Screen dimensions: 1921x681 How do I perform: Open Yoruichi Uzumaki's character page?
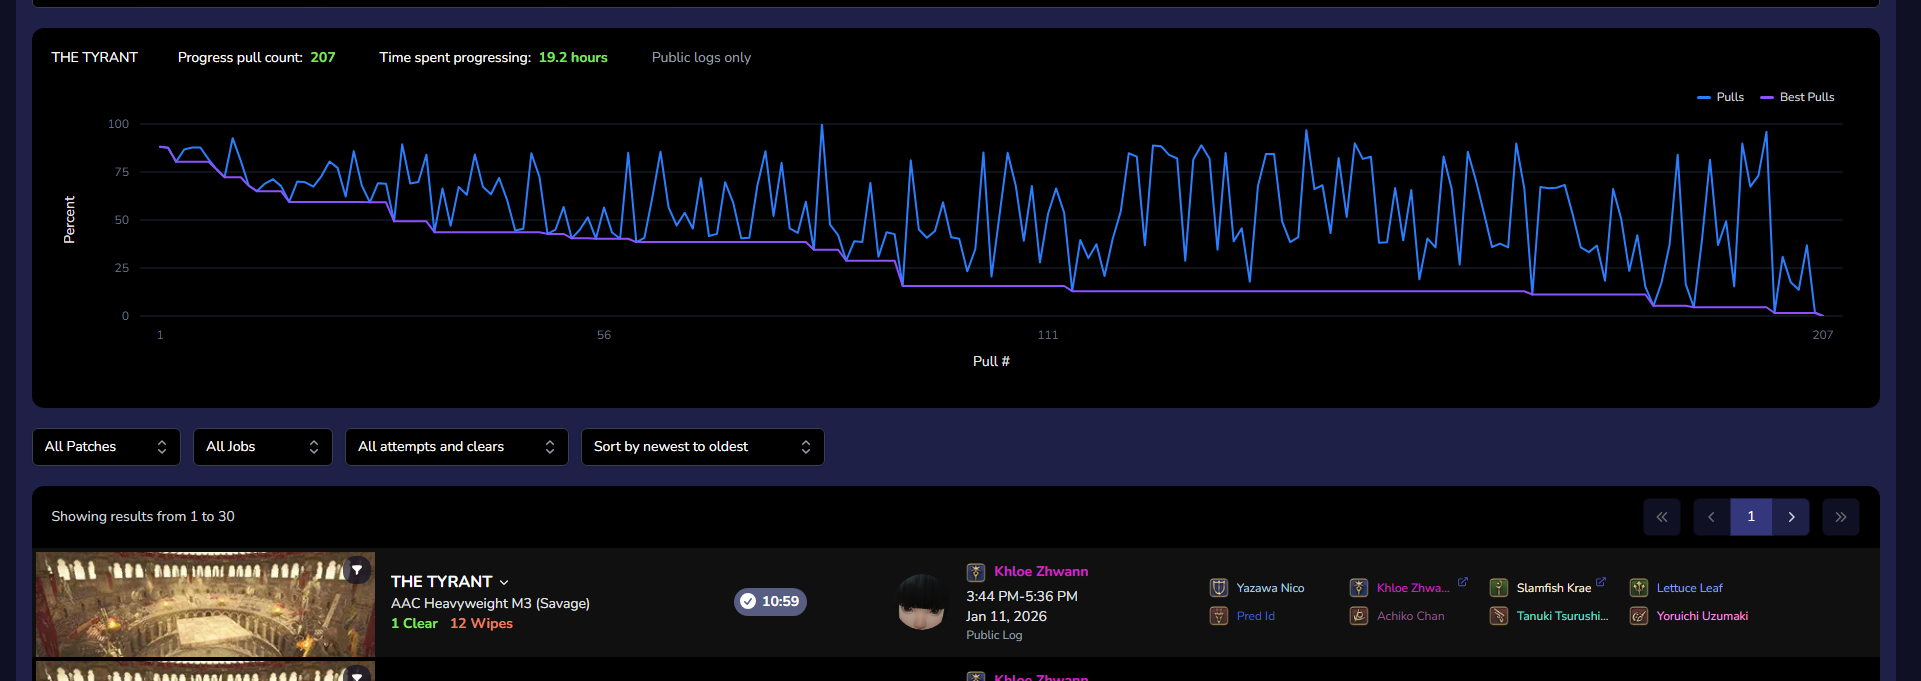point(1702,616)
